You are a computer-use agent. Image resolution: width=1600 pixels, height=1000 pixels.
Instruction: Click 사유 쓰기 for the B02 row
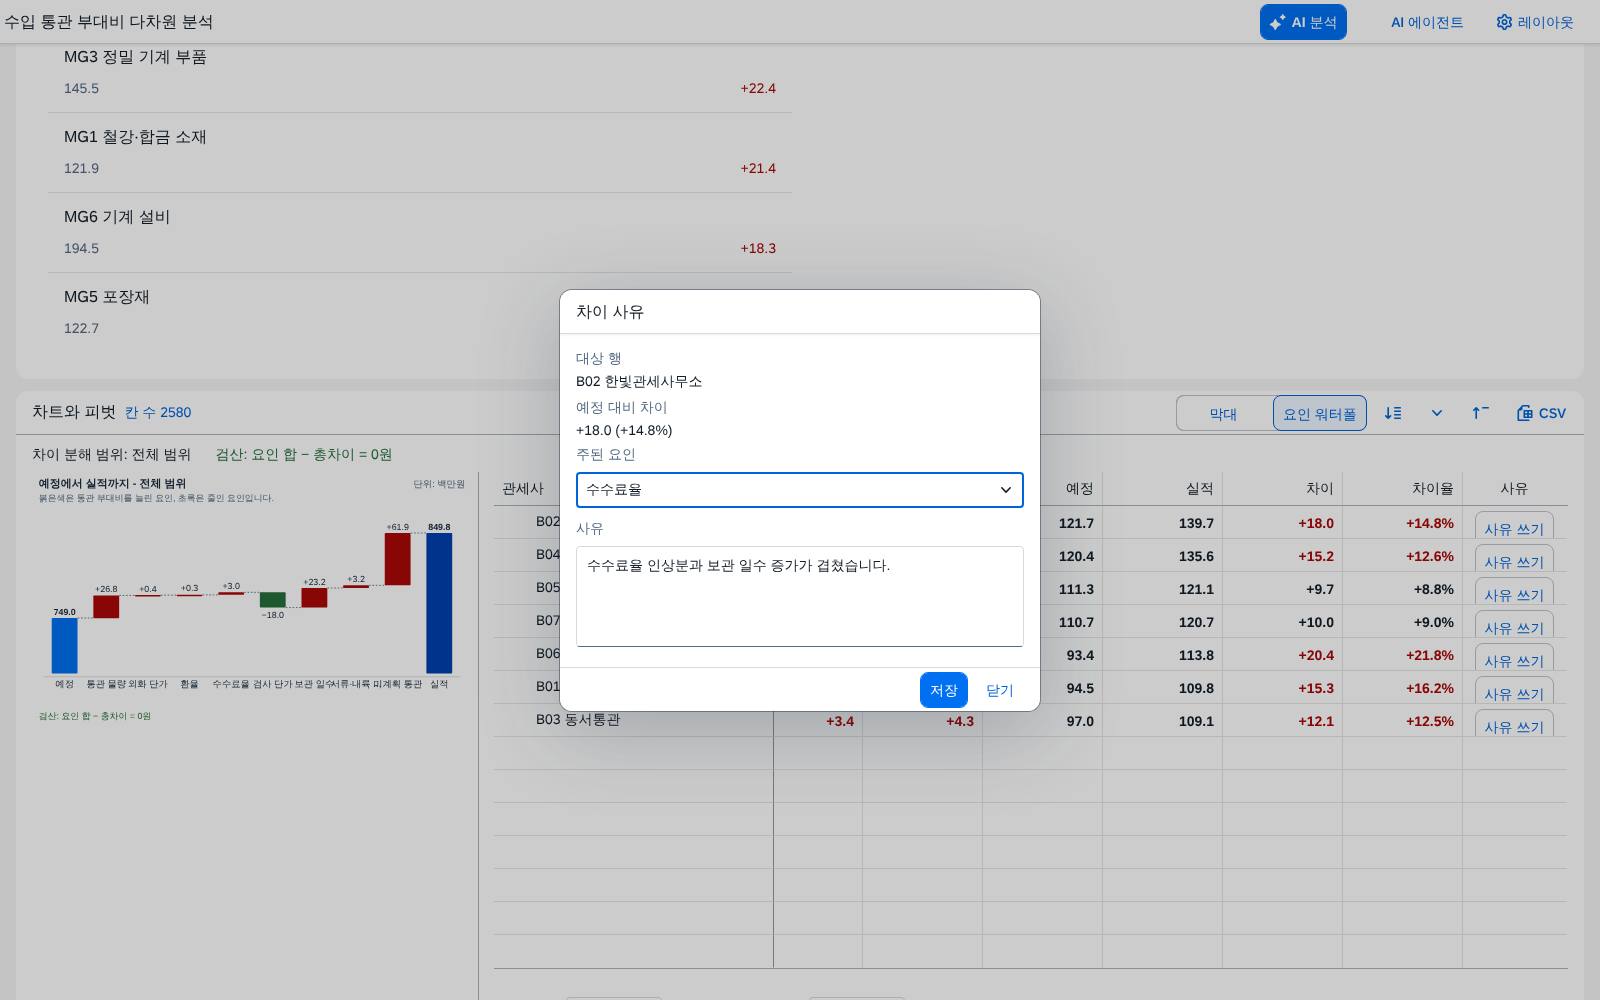coord(1514,526)
